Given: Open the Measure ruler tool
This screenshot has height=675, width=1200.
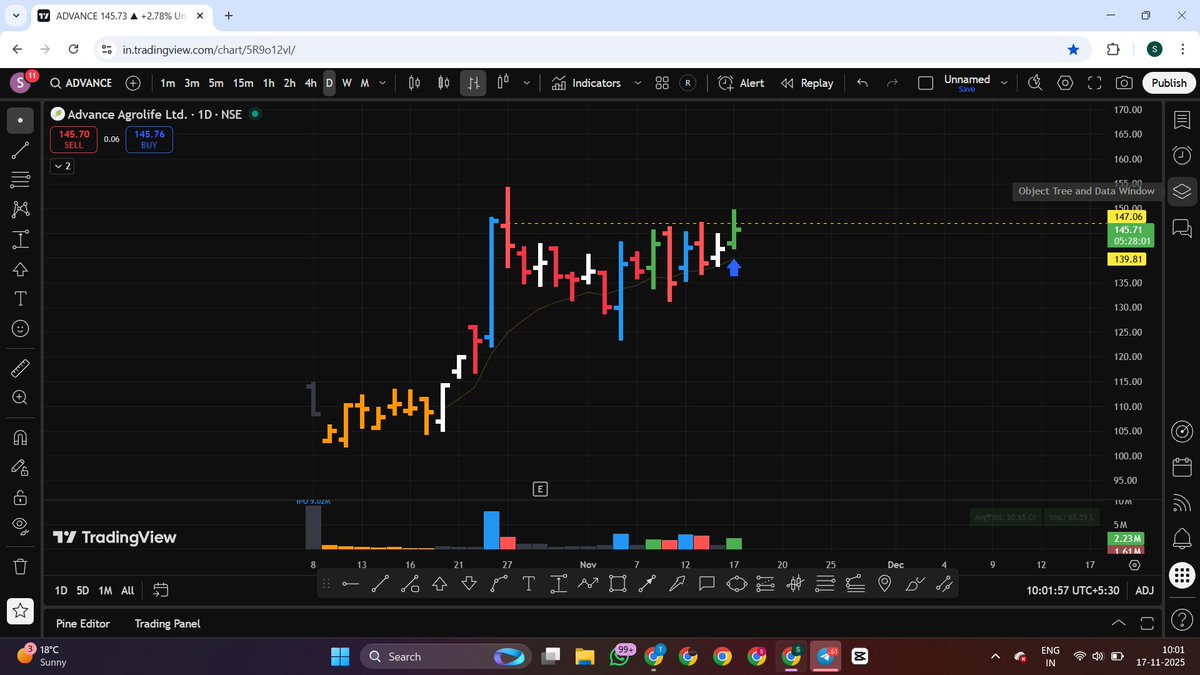Looking at the screenshot, I should (20, 367).
